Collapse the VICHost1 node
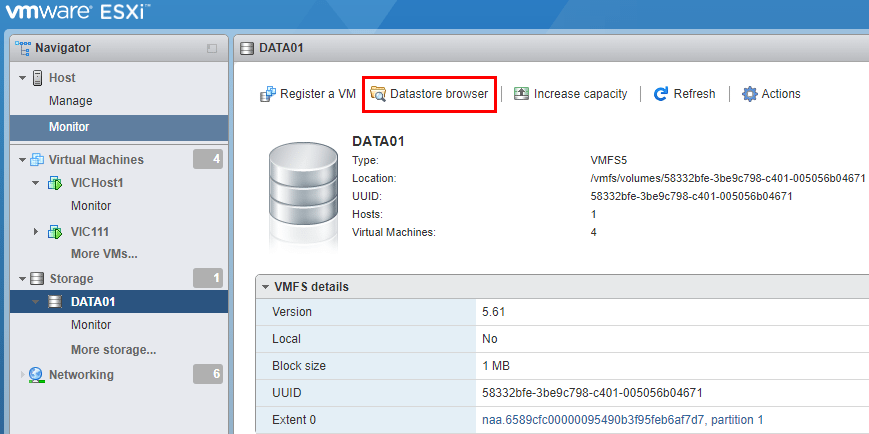Image resolution: width=869 pixels, height=434 pixels. pyautogui.click(x=35, y=183)
